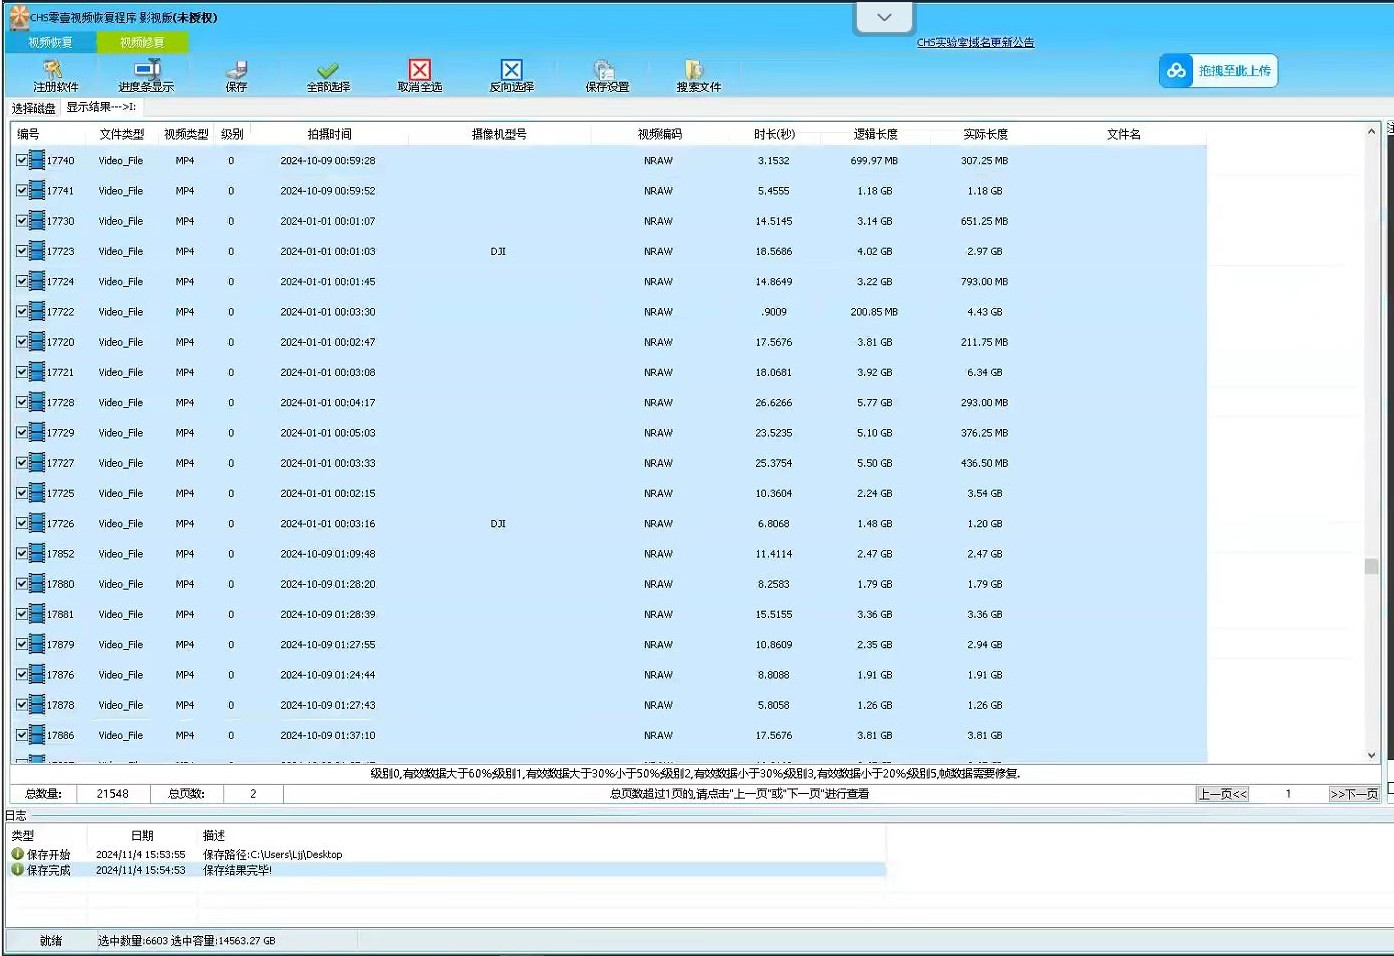Click the 视频编码 column header

pyautogui.click(x=659, y=134)
